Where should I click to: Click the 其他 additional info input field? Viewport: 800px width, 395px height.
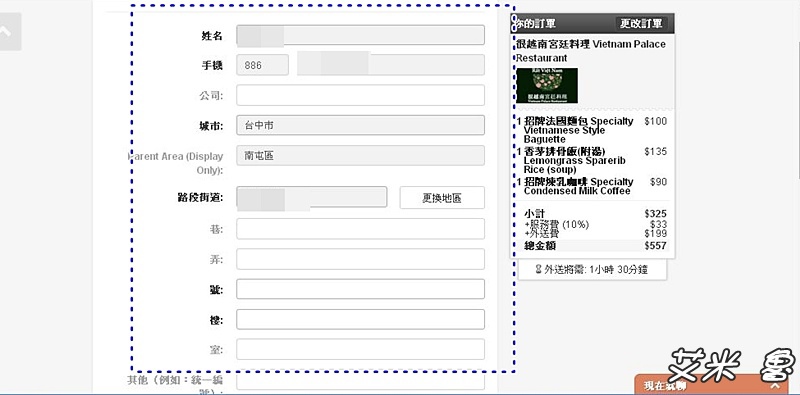(360, 381)
